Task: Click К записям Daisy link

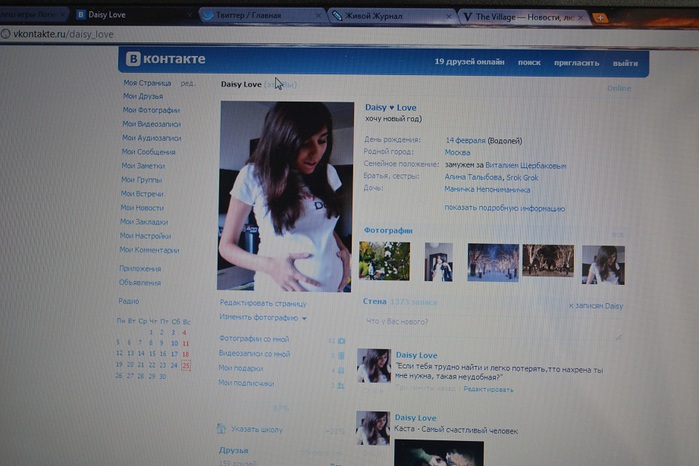Action: pos(596,306)
